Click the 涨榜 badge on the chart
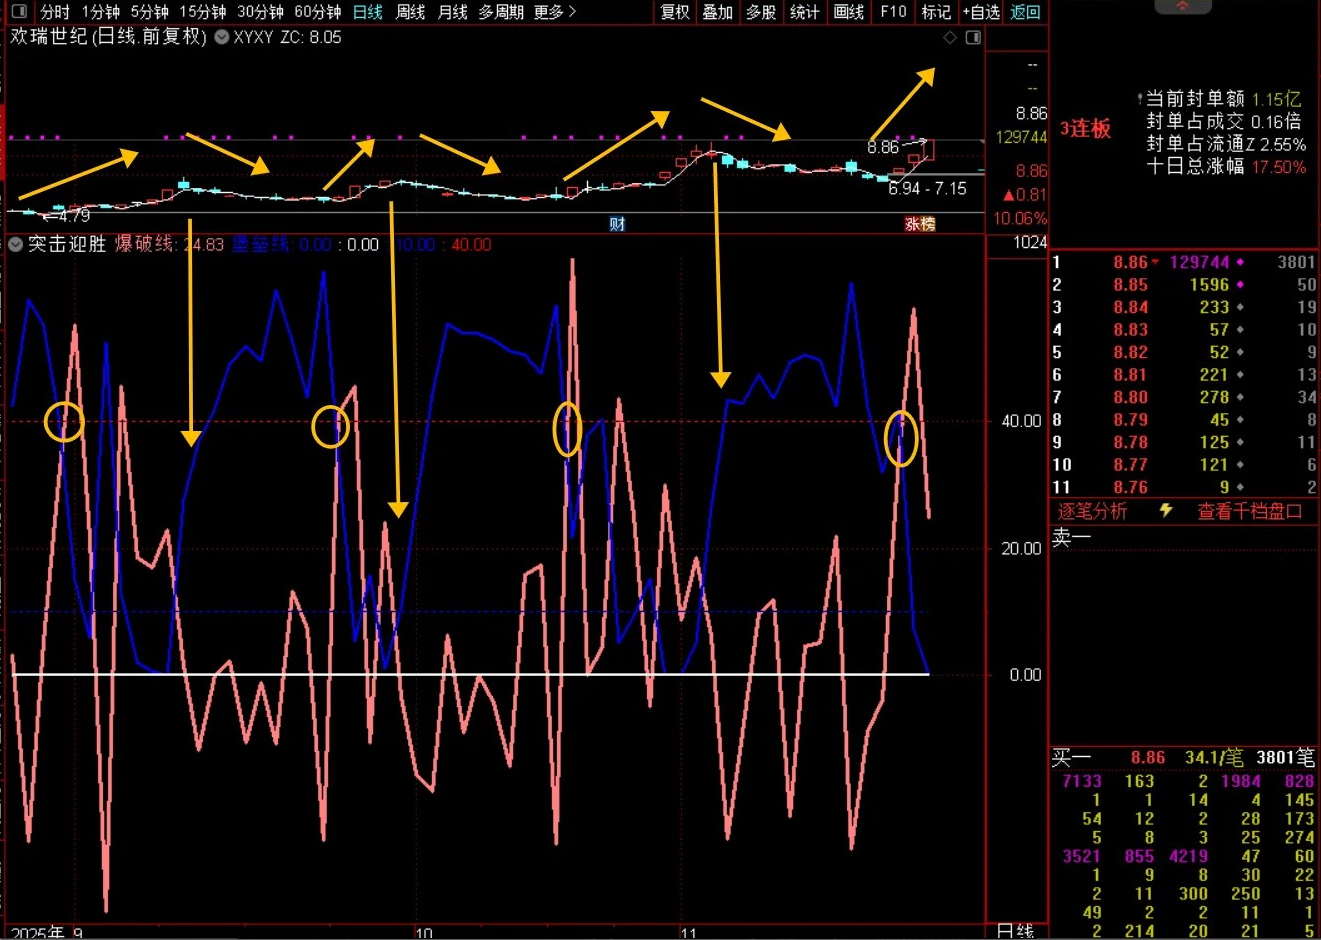 click(919, 224)
